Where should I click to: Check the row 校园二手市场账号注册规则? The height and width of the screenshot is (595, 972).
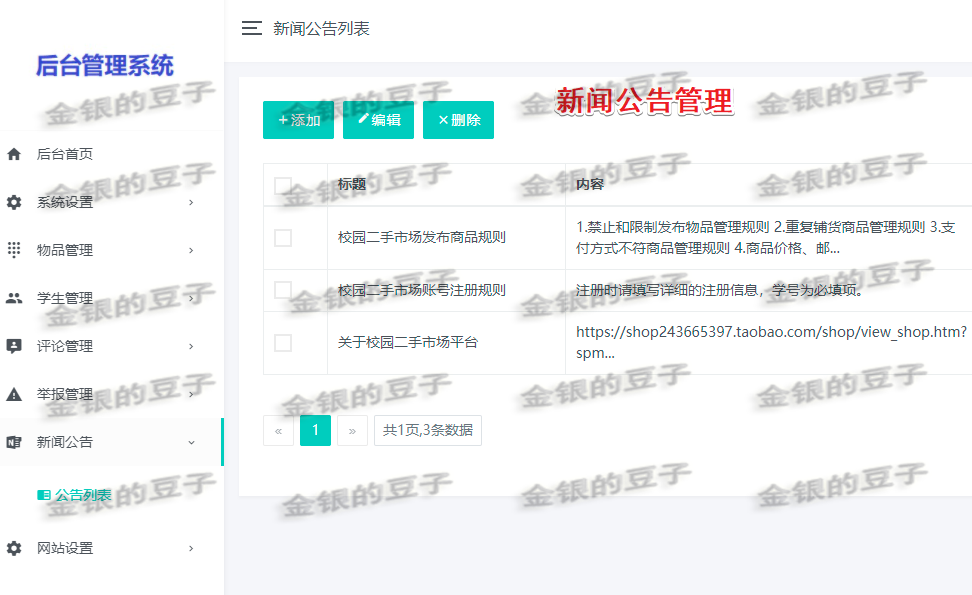tap(283, 290)
